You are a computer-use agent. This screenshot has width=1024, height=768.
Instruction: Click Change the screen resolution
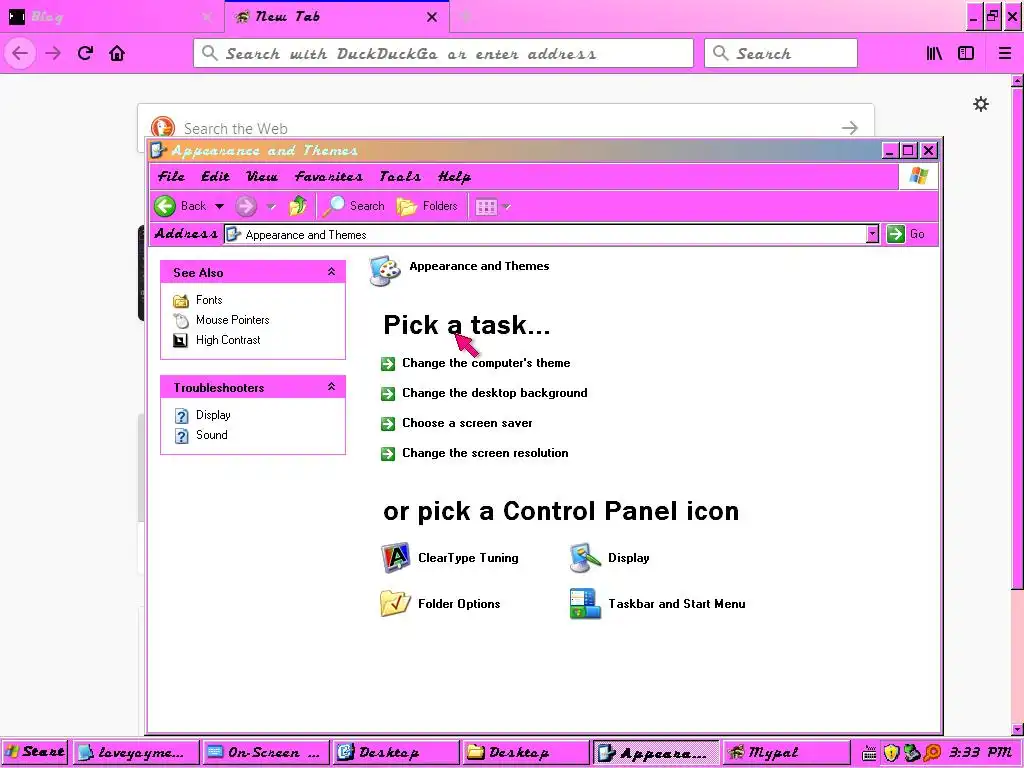(475, 453)
